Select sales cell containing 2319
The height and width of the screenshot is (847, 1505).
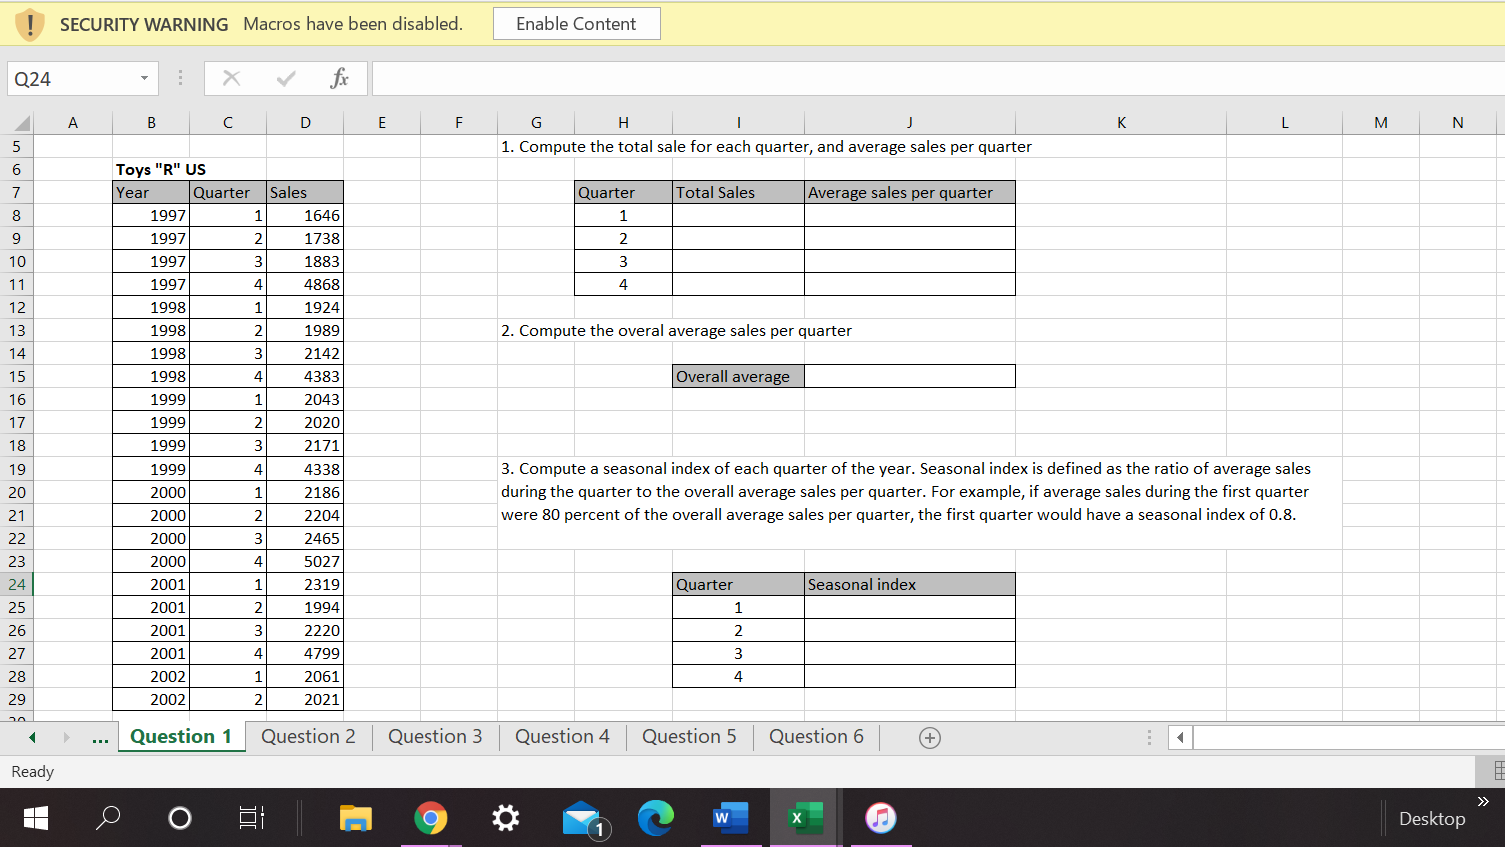pyautogui.click(x=305, y=584)
